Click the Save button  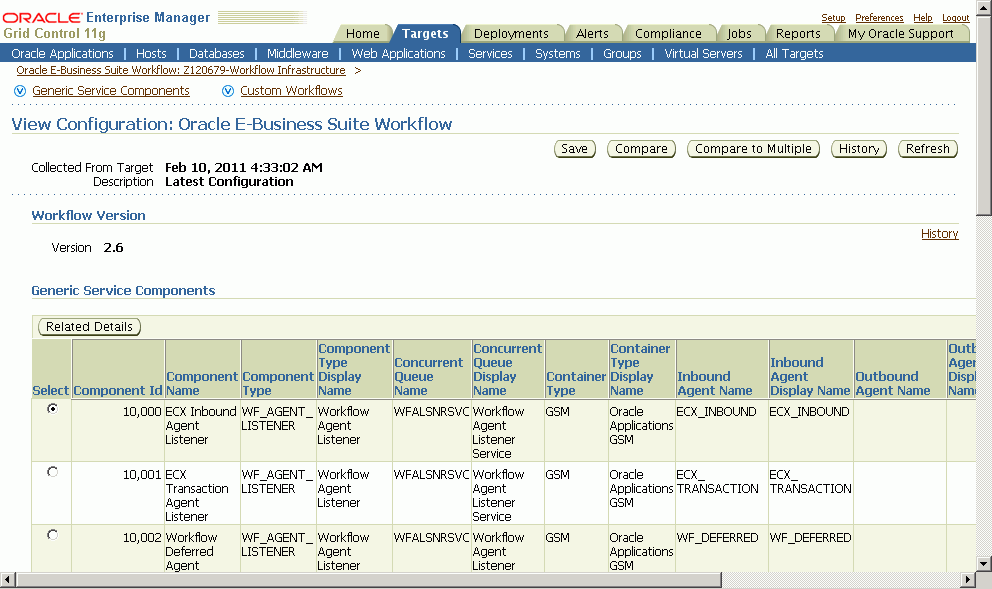point(574,149)
